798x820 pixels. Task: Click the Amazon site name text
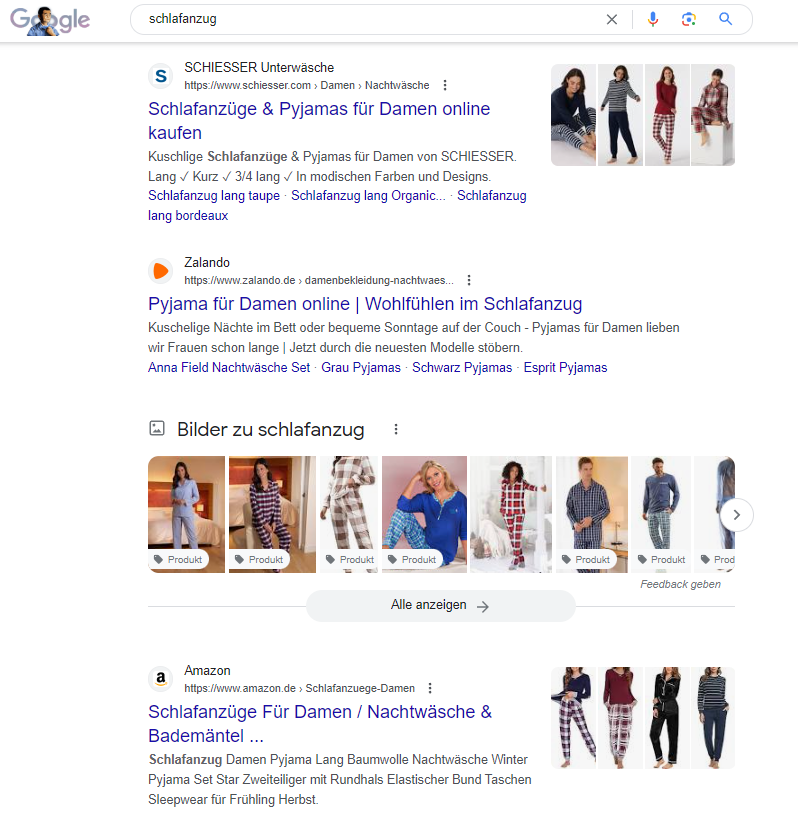(207, 670)
